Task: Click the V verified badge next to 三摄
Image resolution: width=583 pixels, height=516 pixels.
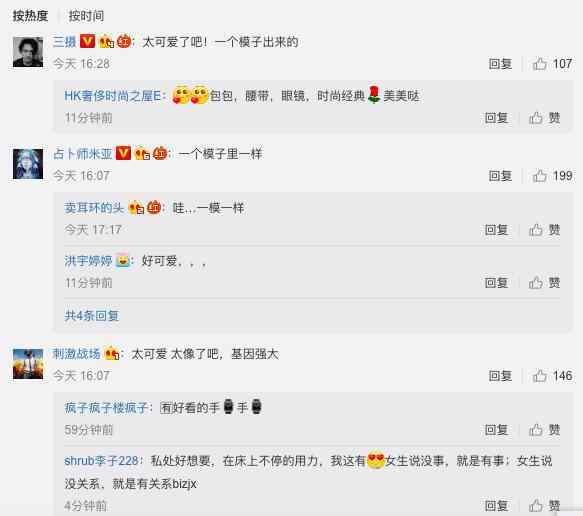Action: [88, 41]
